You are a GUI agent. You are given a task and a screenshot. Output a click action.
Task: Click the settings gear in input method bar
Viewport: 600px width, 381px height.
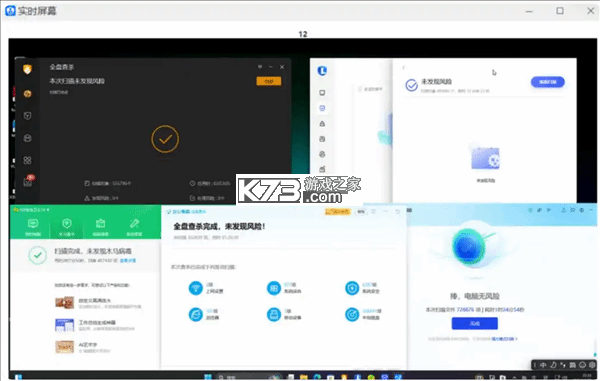[592, 365]
